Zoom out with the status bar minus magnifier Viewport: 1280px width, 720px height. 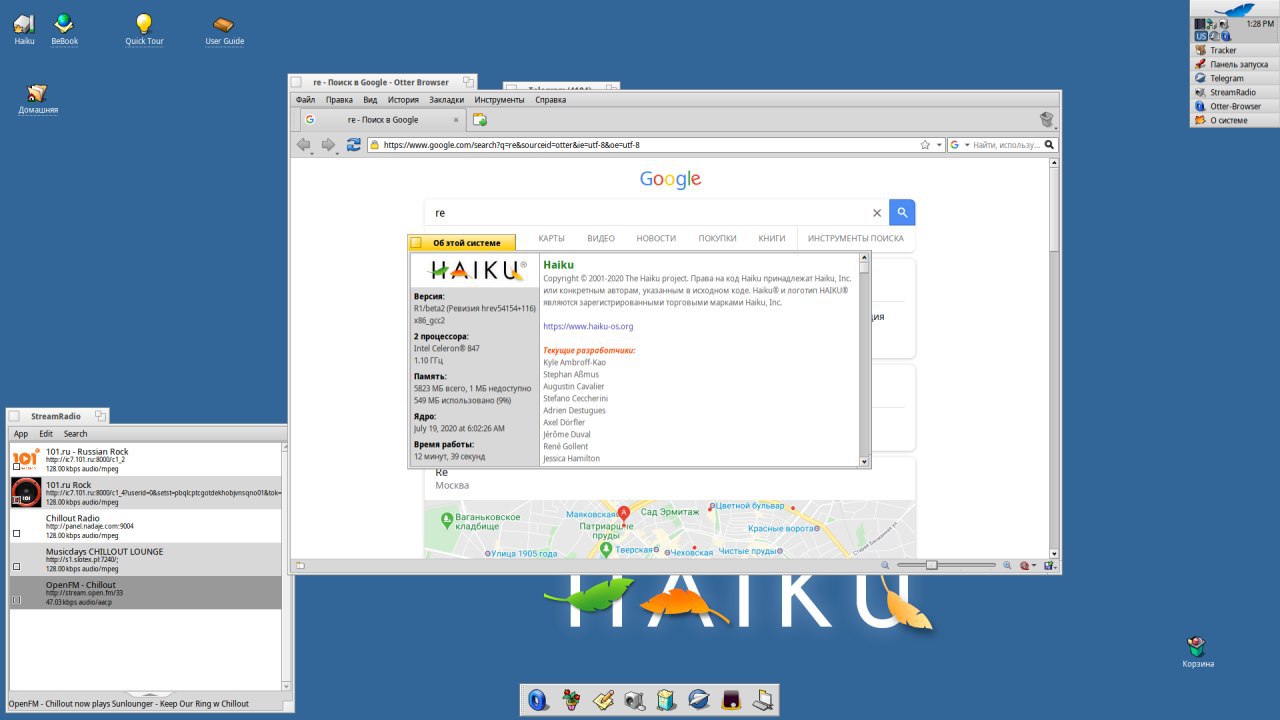[885, 566]
